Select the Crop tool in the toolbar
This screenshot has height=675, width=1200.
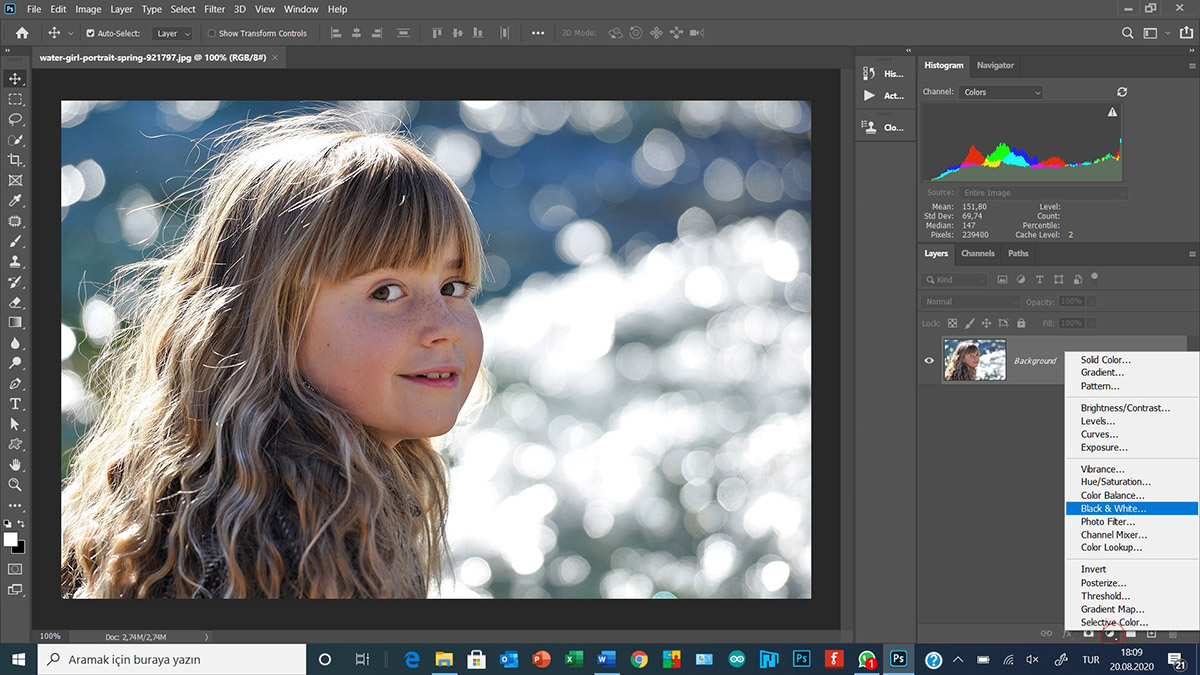coord(15,160)
